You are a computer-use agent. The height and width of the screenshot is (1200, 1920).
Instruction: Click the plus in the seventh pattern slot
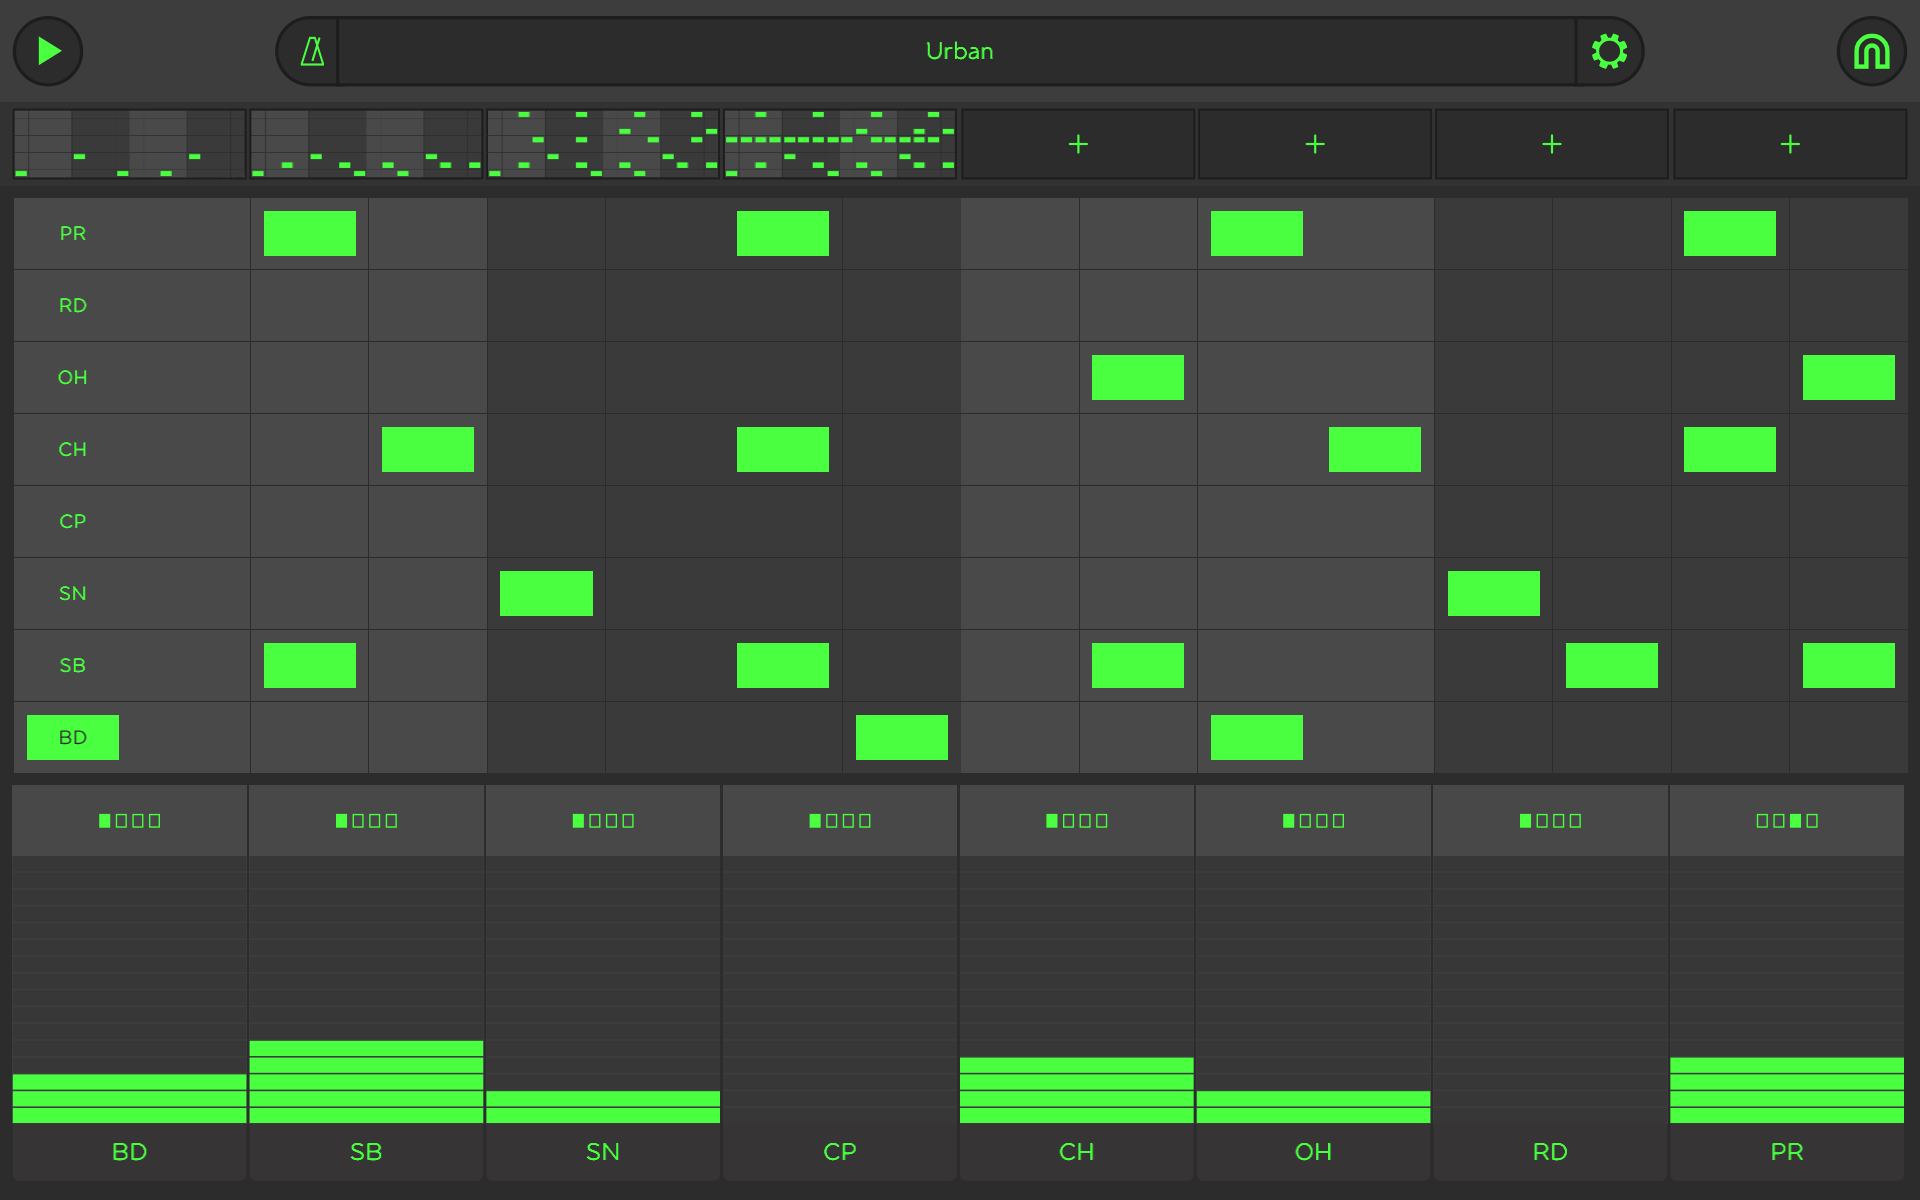click(1552, 144)
